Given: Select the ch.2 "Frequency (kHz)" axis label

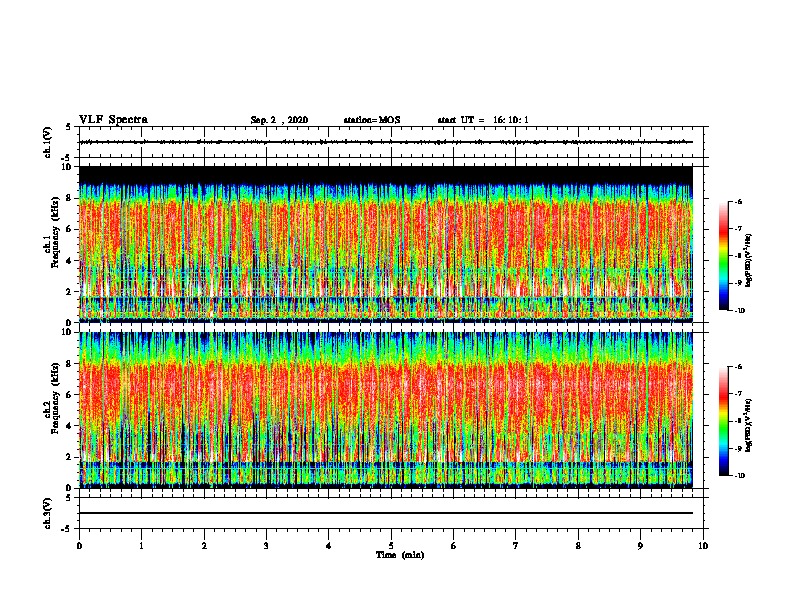Looking at the screenshot, I should tap(55, 399).
